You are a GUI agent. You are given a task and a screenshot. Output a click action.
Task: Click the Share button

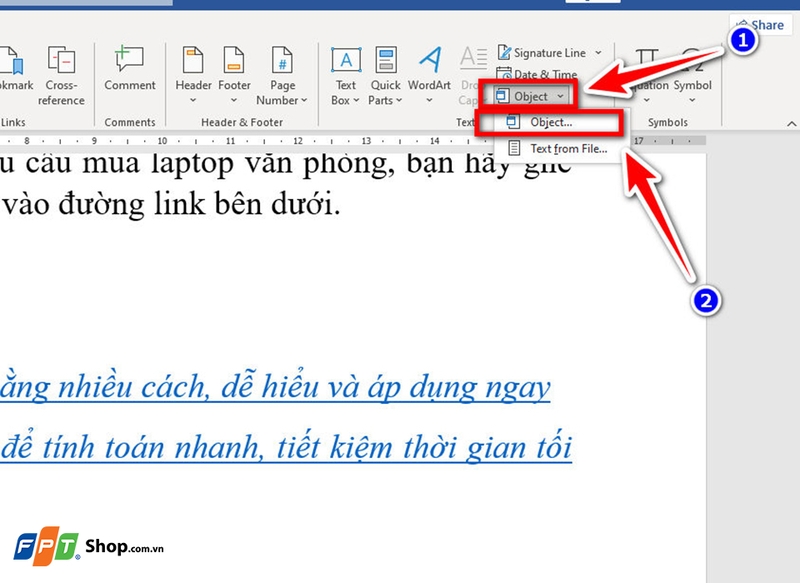point(761,25)
